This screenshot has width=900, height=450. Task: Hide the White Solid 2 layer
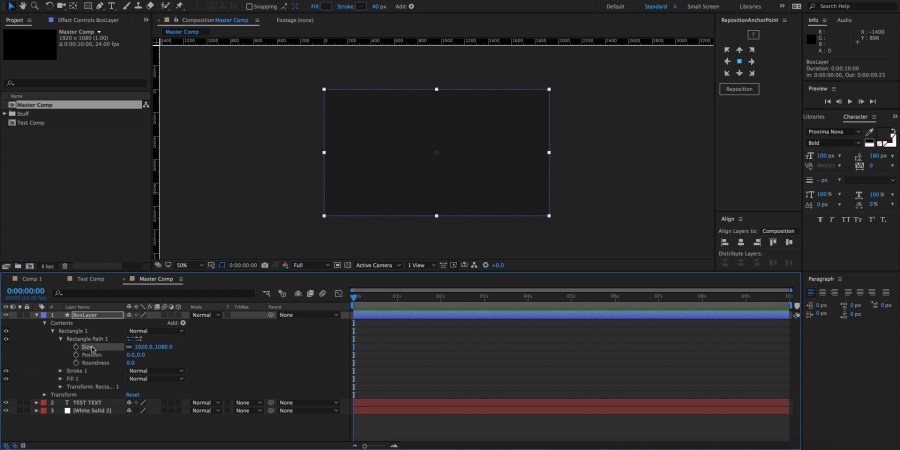pos(6,411)
